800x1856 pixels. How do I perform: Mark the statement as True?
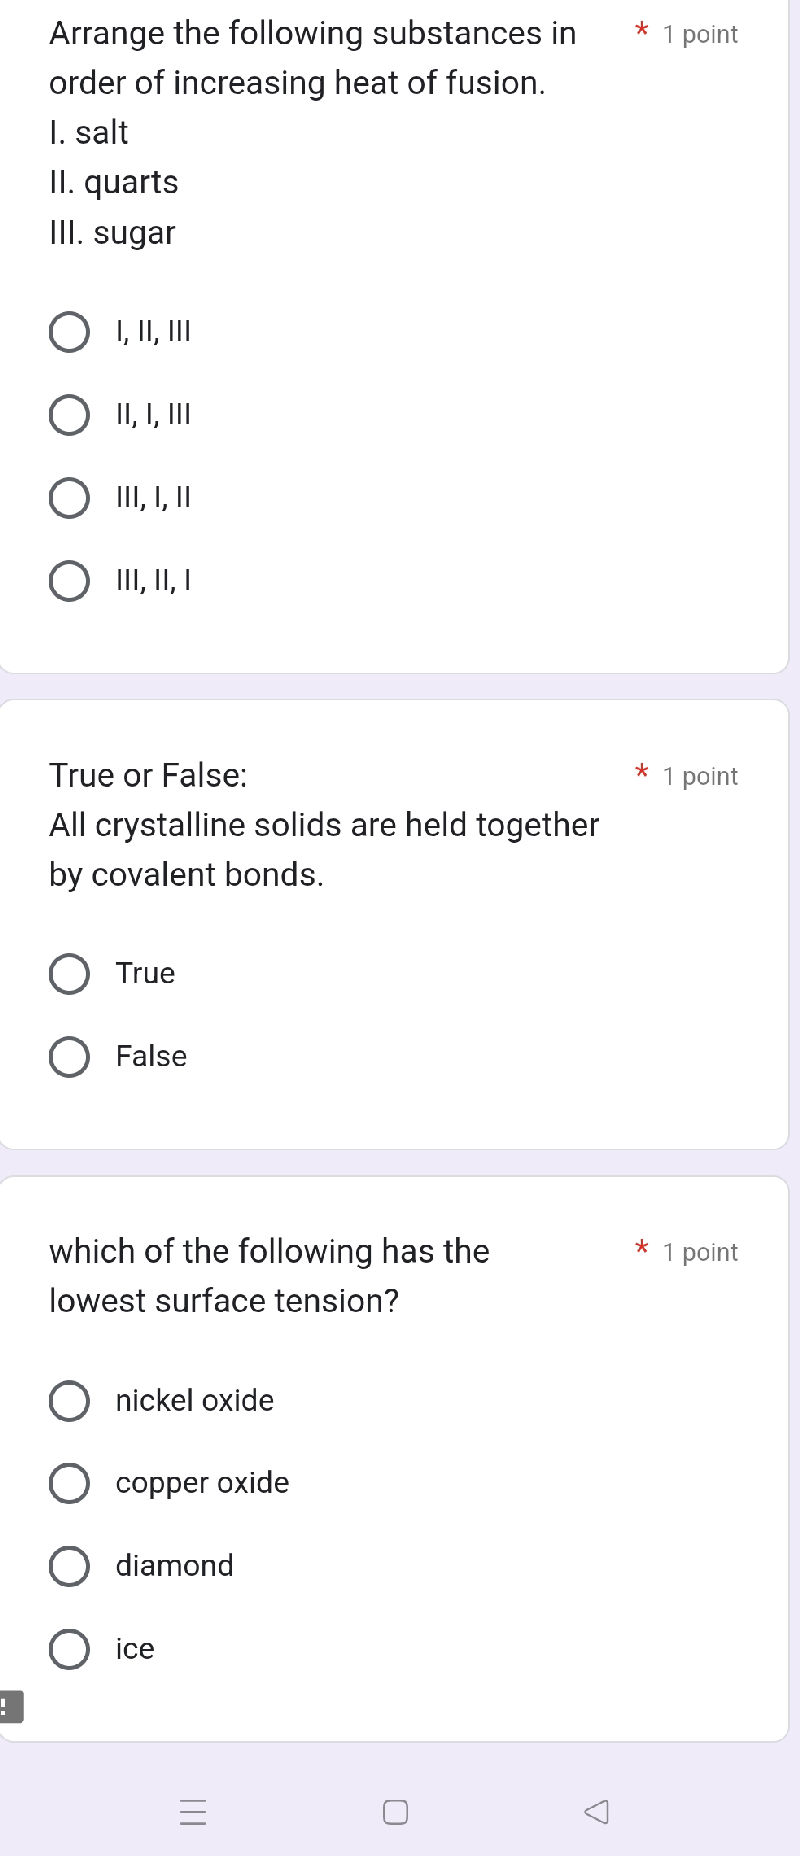click(x=69, y=974)
